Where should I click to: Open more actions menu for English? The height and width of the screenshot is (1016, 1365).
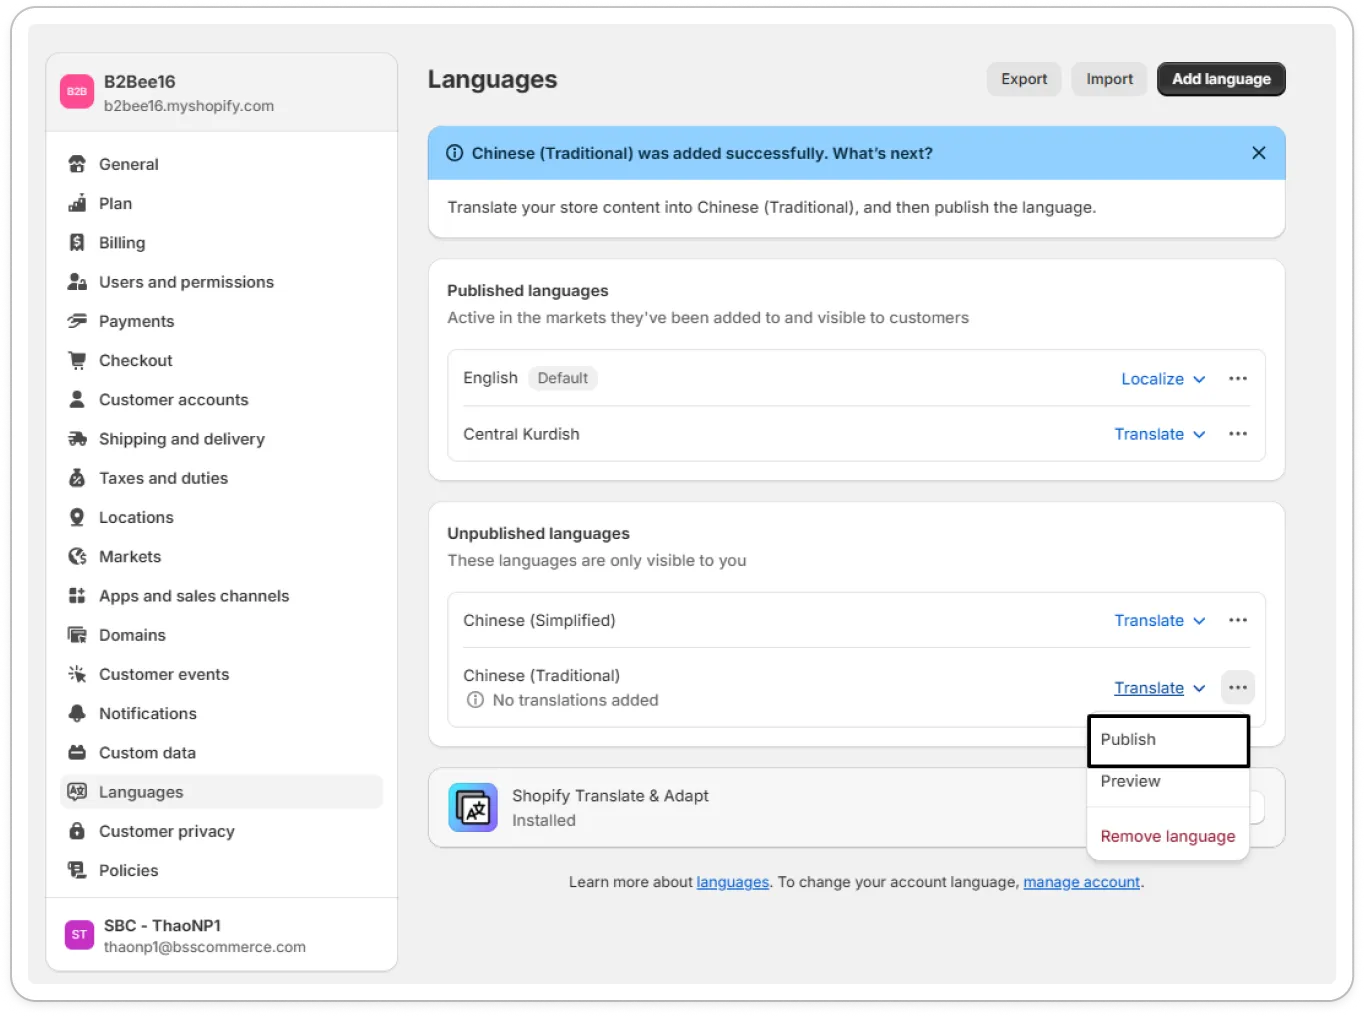pos(1238,379)
